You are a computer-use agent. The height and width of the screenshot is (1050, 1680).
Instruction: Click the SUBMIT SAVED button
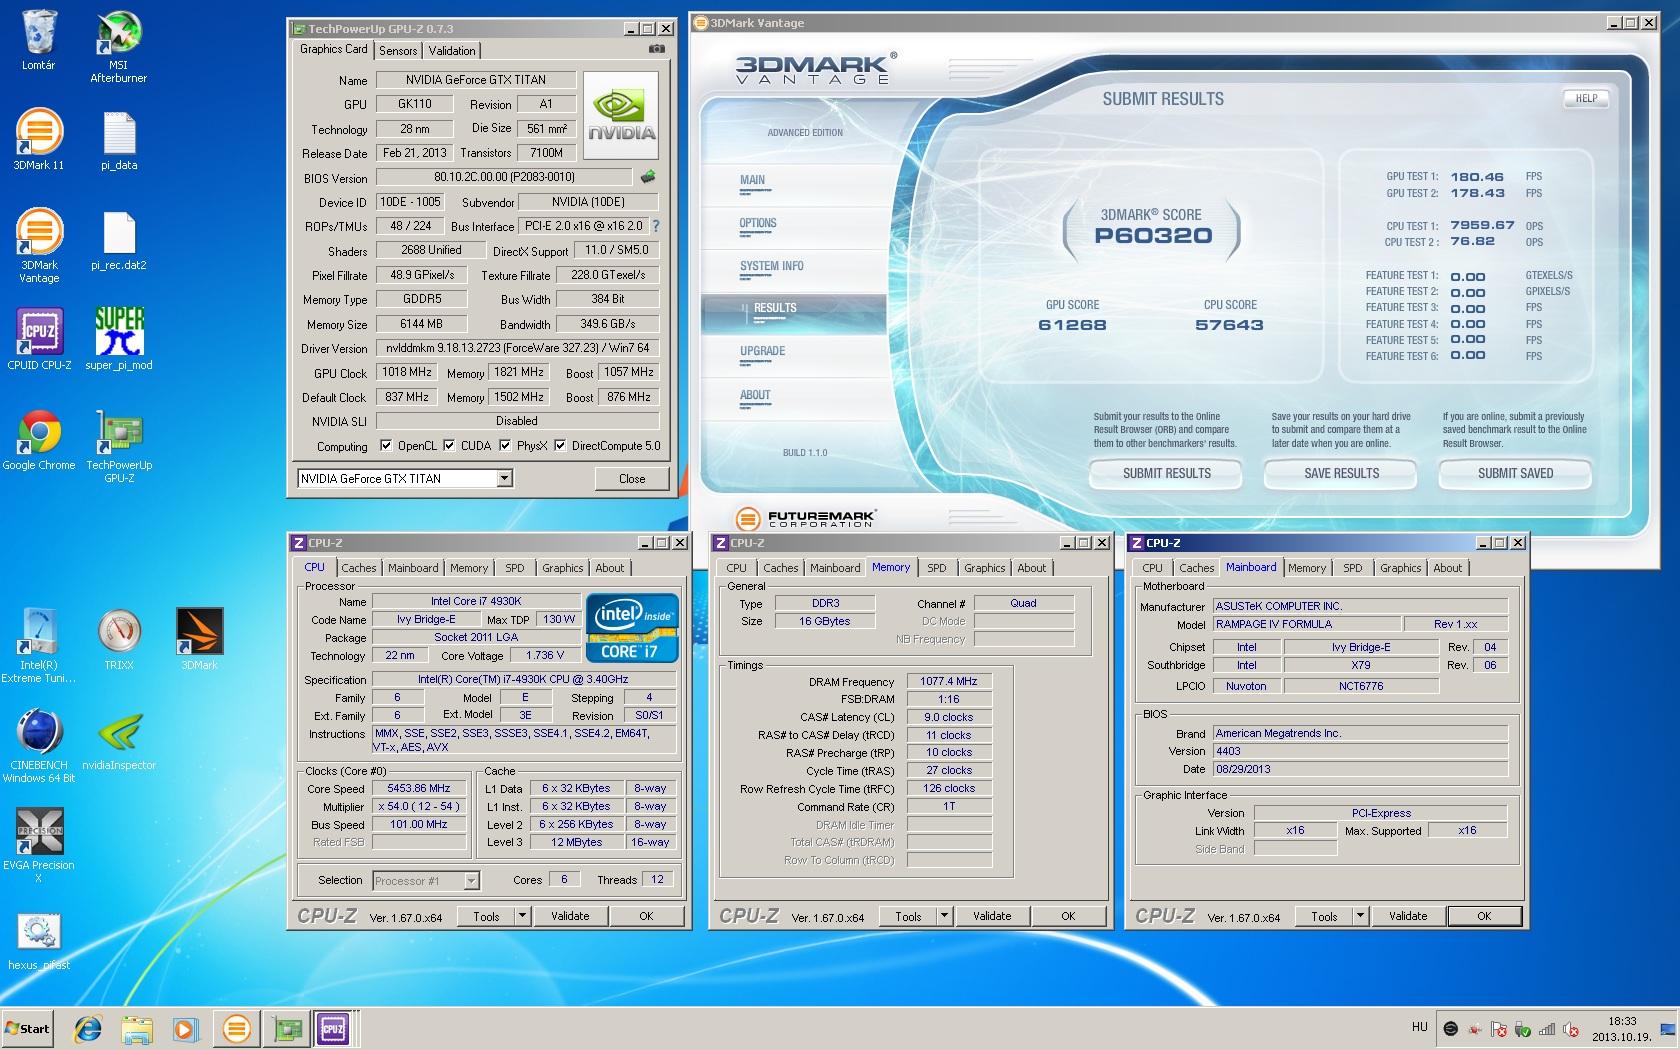1515,474
